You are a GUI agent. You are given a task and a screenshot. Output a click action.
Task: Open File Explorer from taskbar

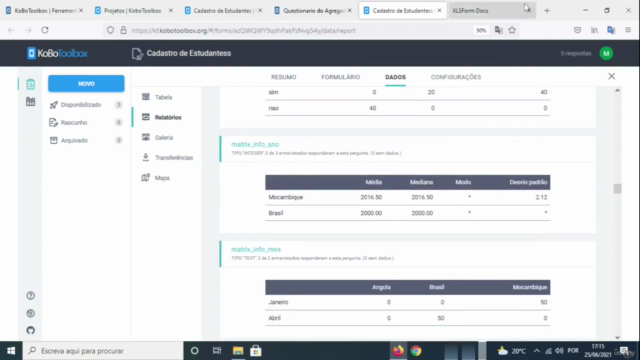[238, 351]
